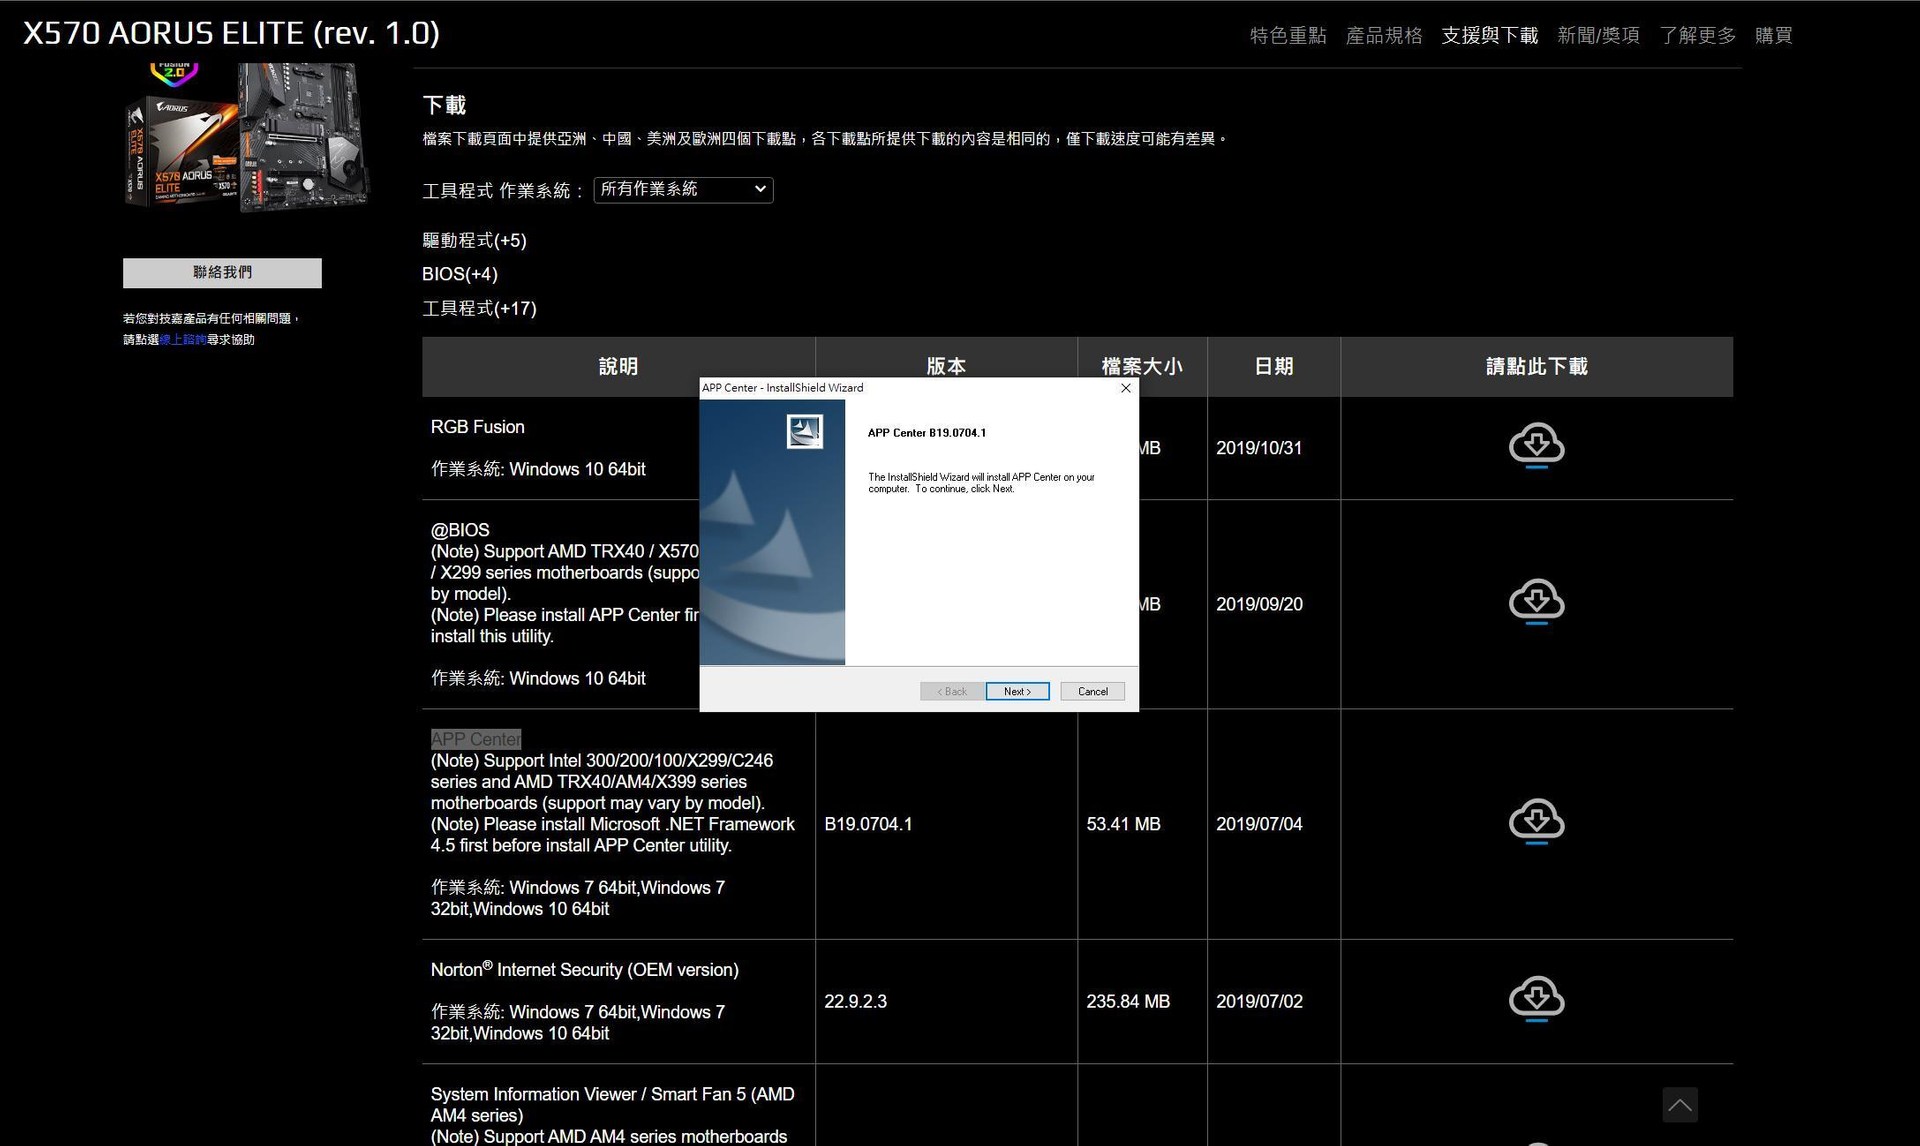Cancel the APP Center installation
1920x1146 pixels.
click(x=1092, y=691)
